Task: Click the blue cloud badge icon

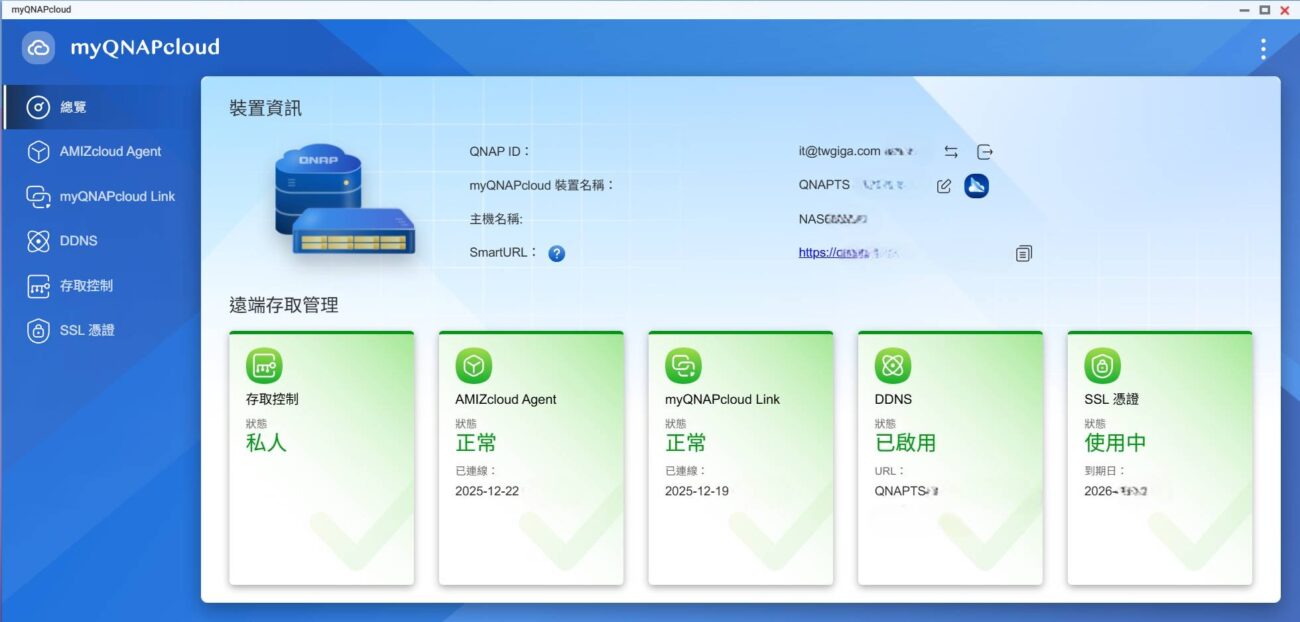Action: click(976, 185)
